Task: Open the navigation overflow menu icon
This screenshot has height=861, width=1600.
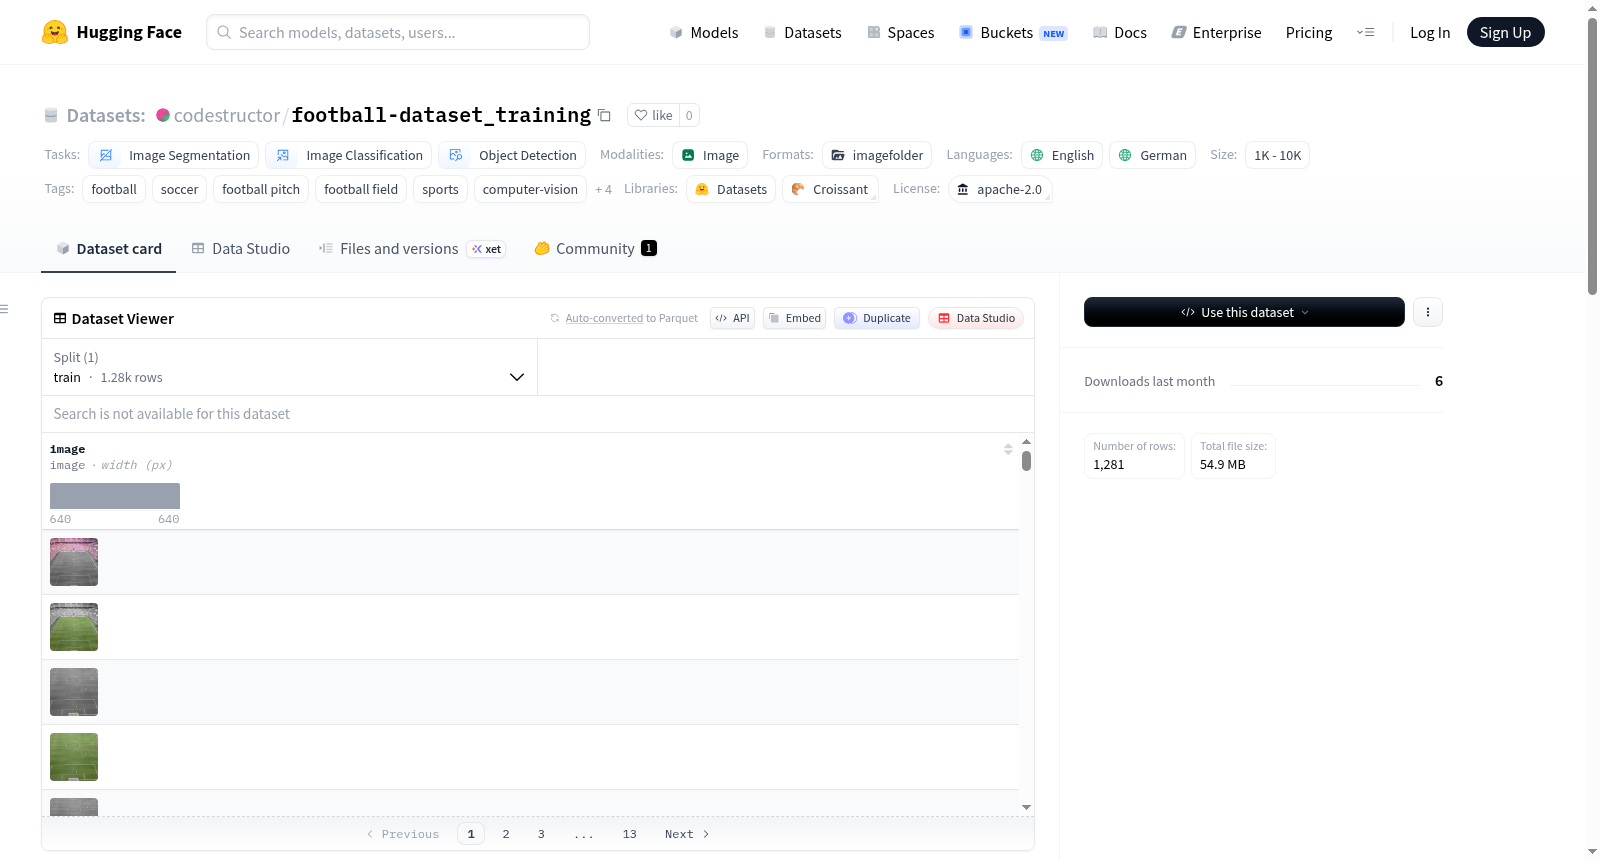Action: (1365, 32)
